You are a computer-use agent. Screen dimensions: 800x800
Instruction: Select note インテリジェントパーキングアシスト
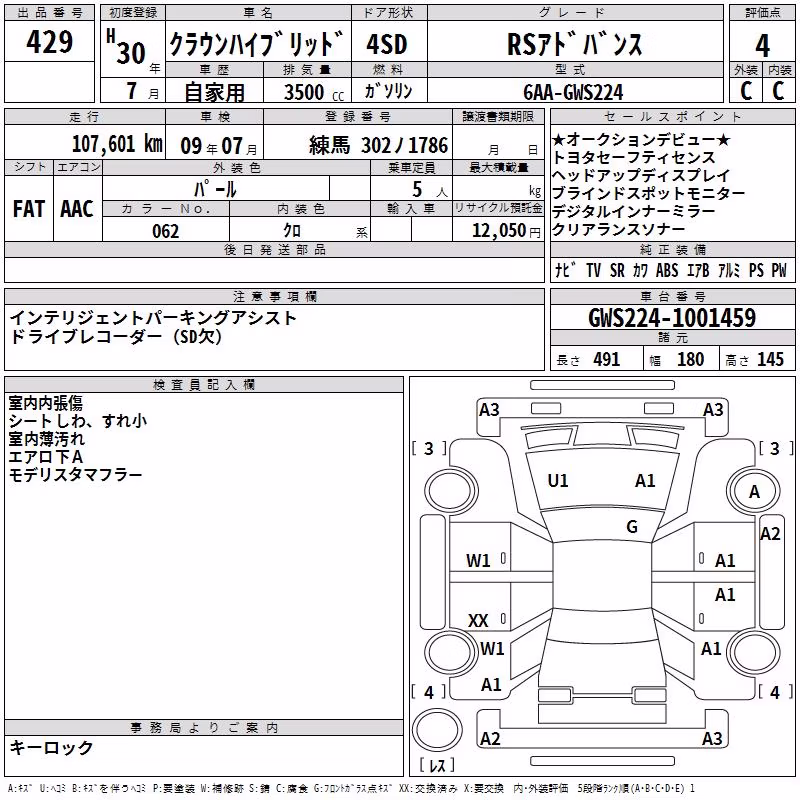tap(153, 318)
